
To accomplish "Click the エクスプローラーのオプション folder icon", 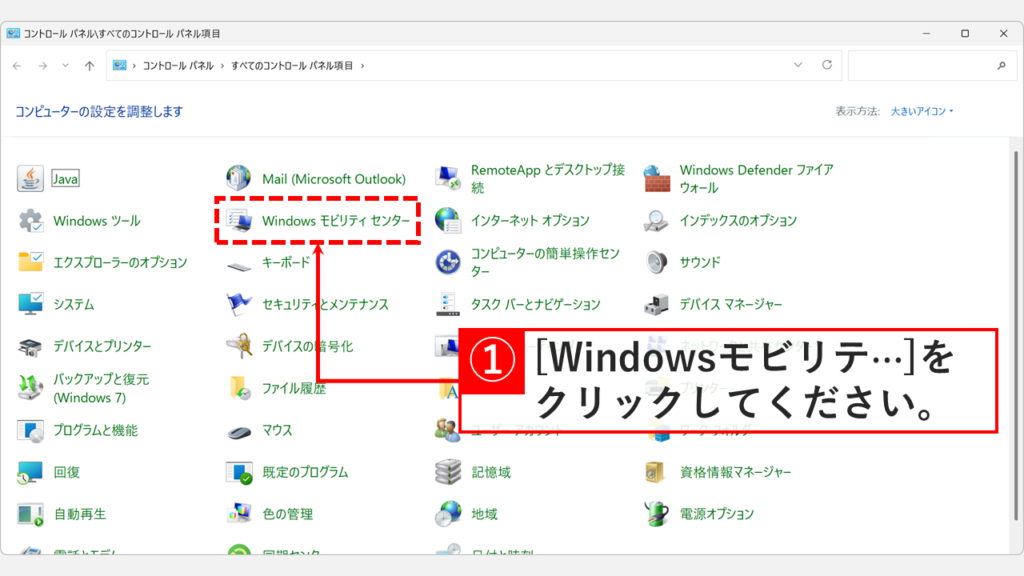I will coord(30,262).
